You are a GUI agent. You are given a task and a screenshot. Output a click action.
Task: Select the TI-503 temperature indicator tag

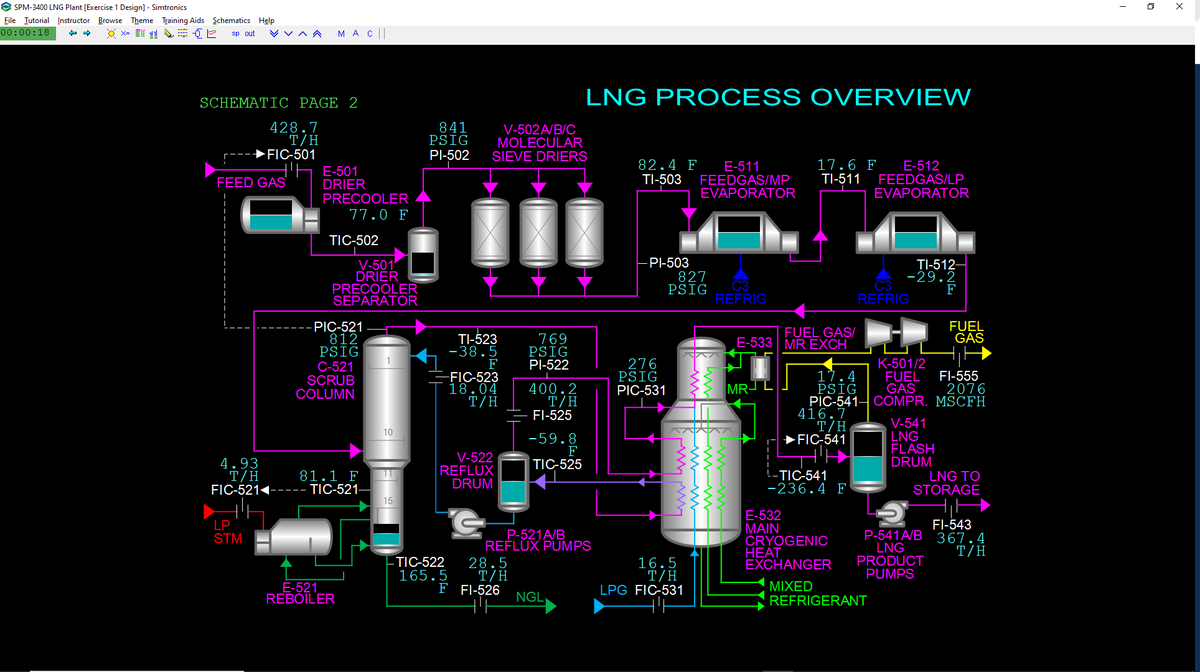[x=661, y=179]
